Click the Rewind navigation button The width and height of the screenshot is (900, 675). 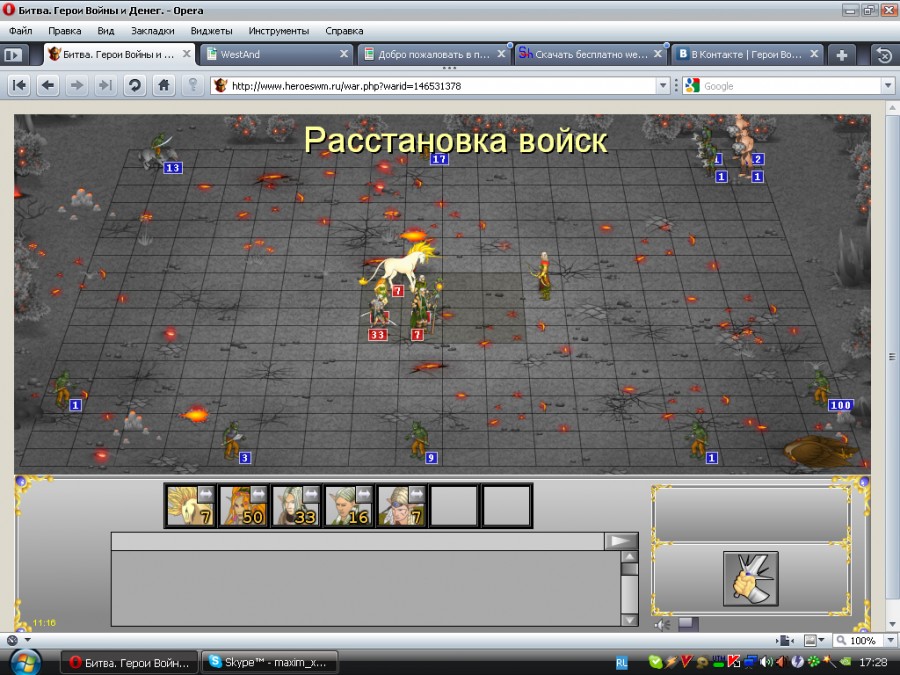point(19,86)
